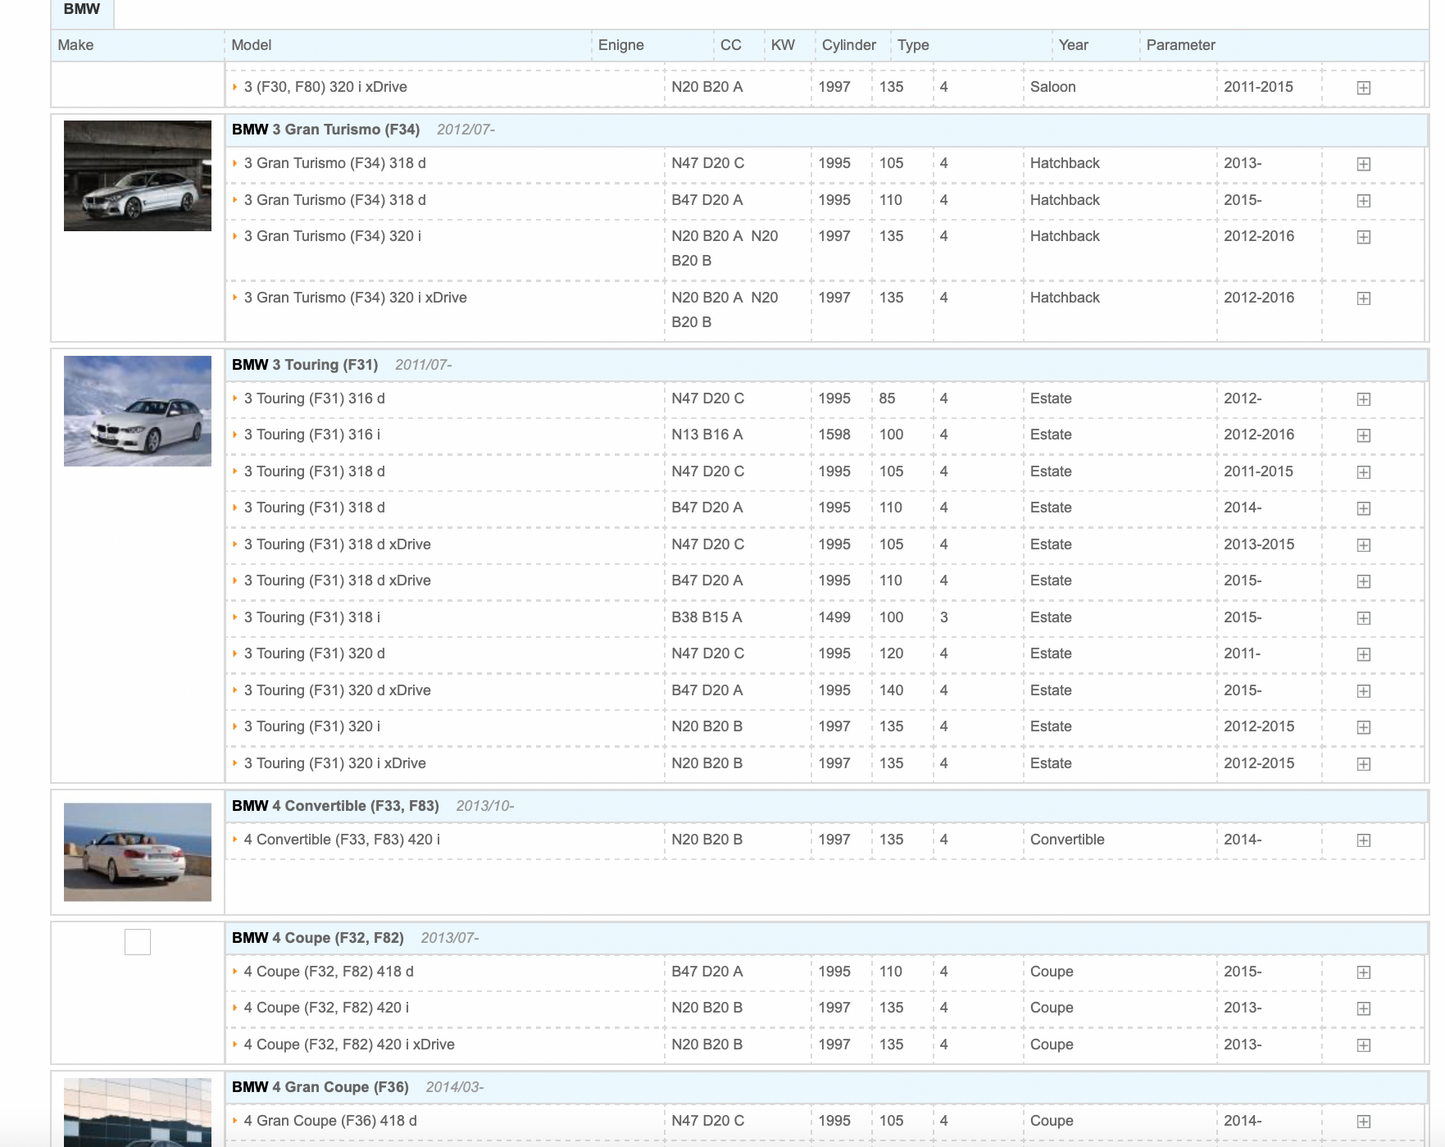
Task: Click engine code N13 B16 A
Action: tap(707, 434)
